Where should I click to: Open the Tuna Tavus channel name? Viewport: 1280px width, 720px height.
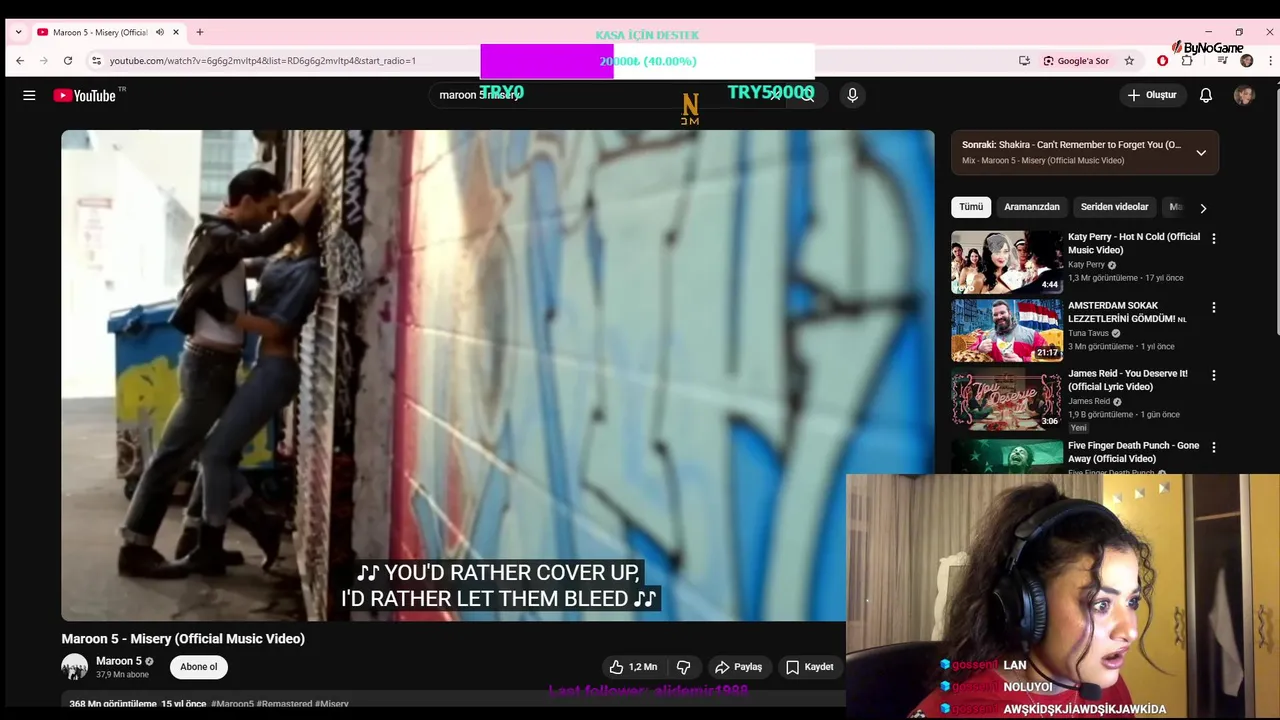click(1088, 333)
